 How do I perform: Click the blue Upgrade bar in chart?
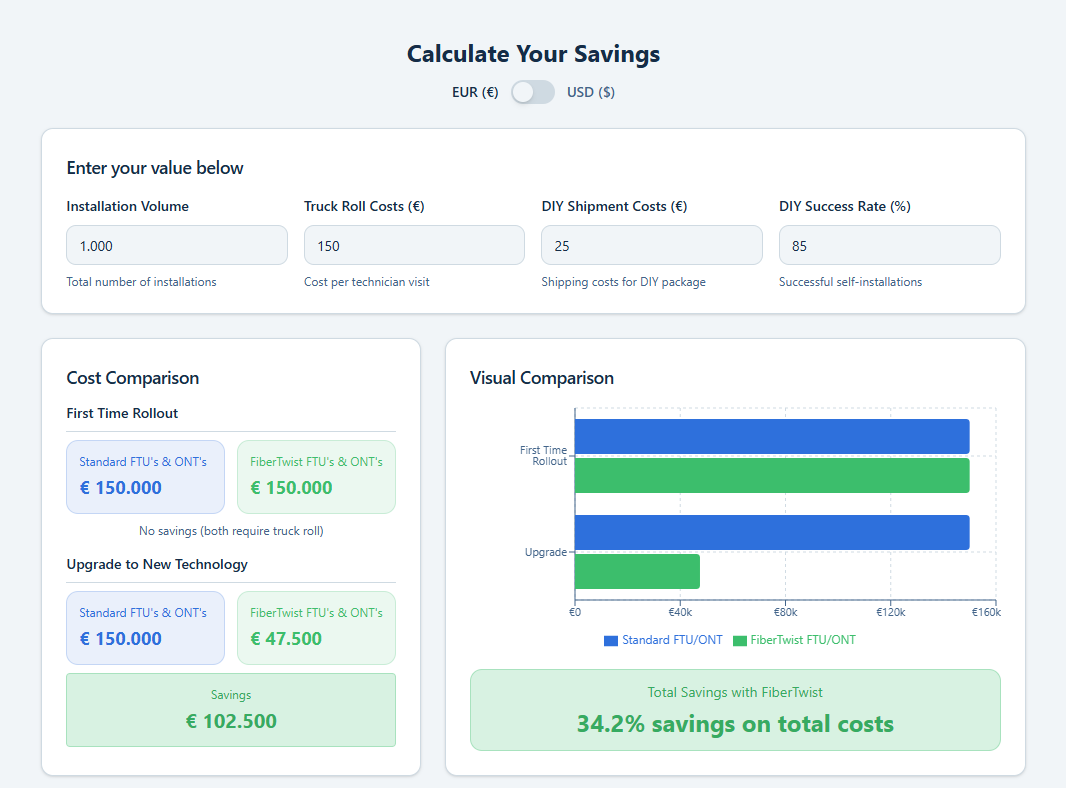(772, 532)
